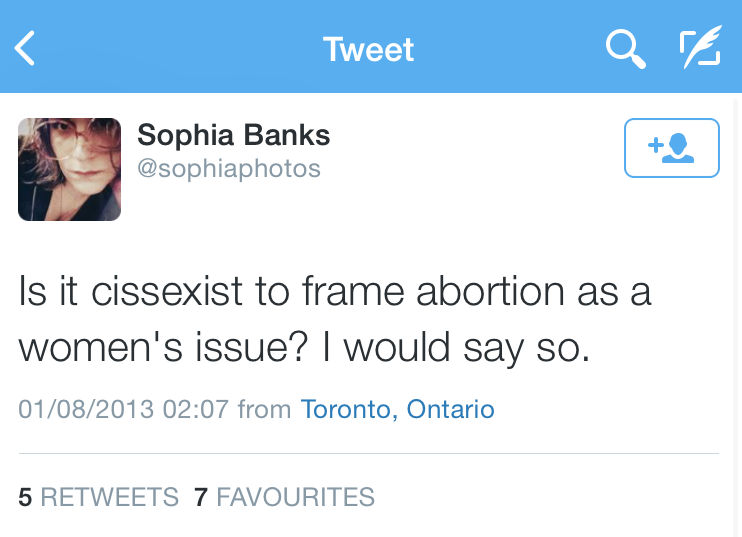Follow Sophia Banks with the add-user button
Screen dimensions: 742x537
[671, 148]
